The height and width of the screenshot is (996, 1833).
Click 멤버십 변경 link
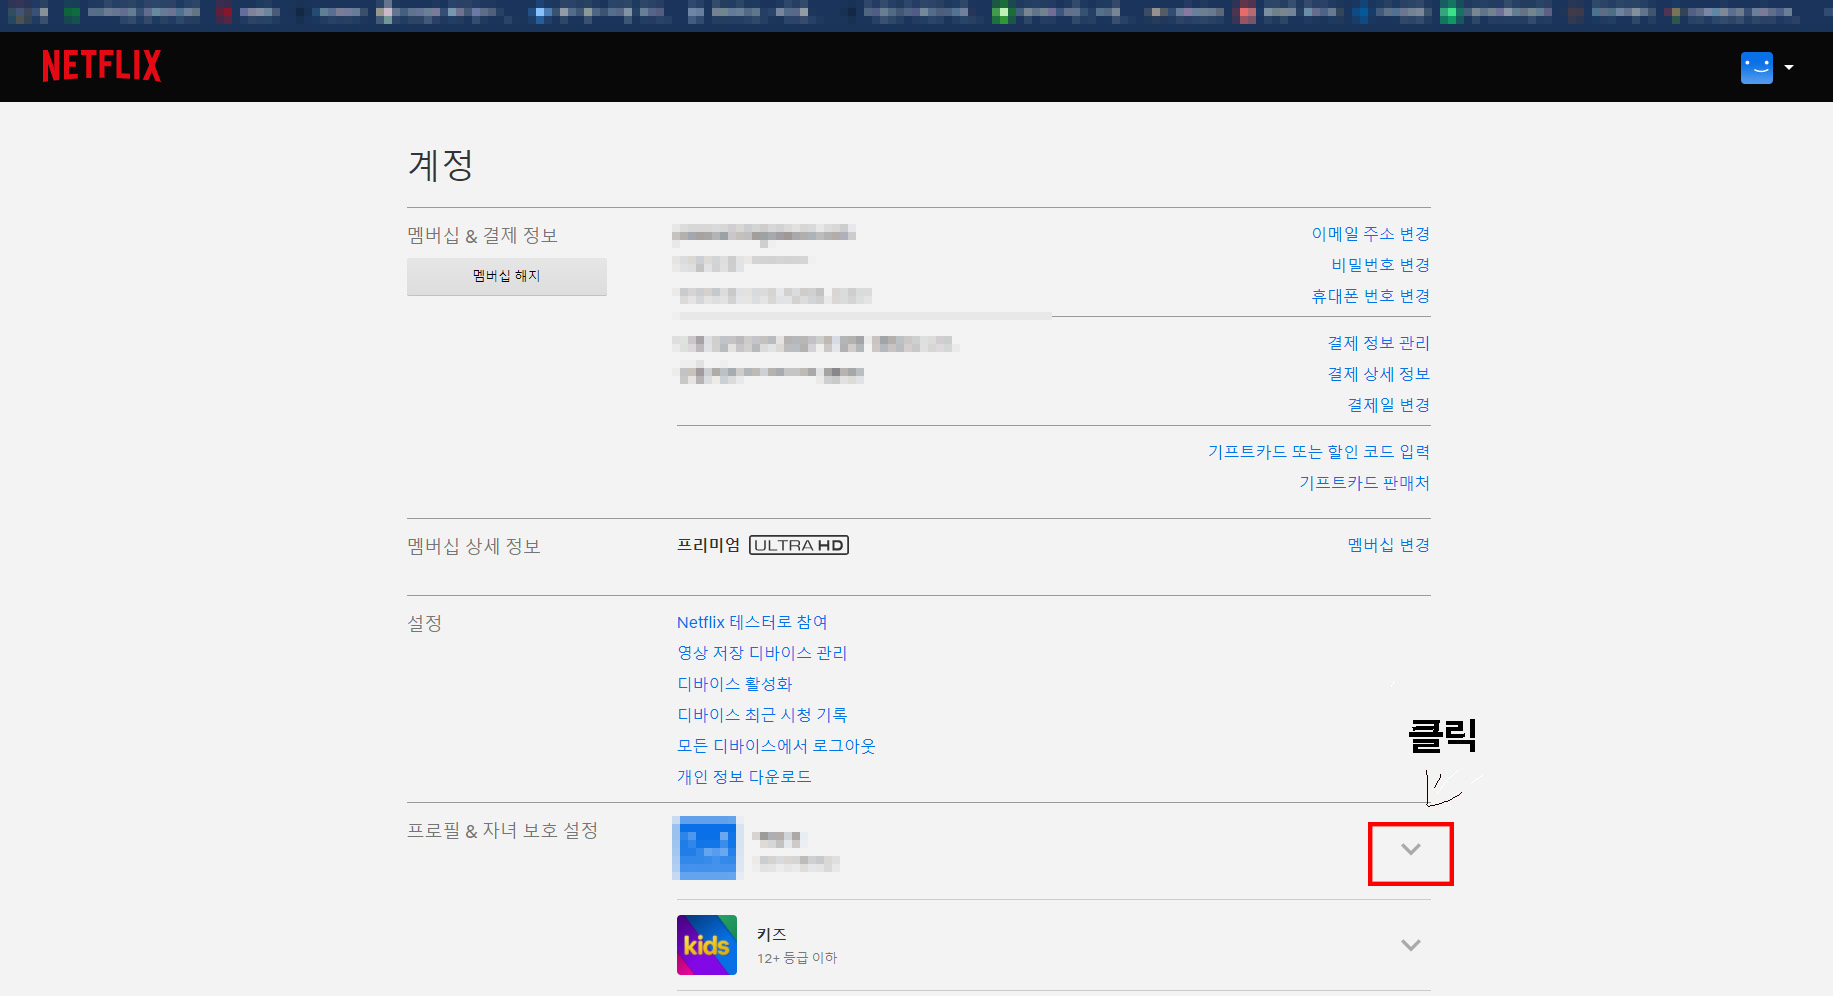[1388, 545]
